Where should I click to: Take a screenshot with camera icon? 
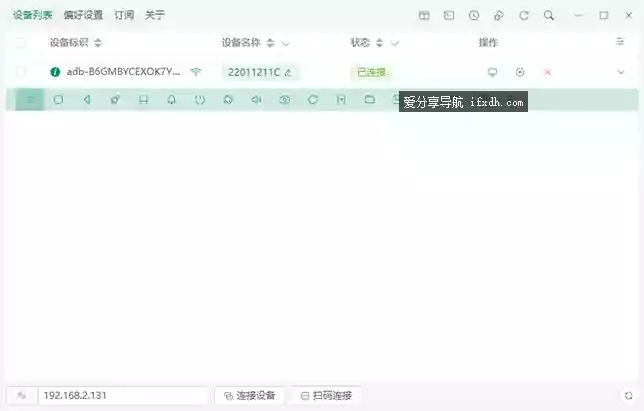pos(285,99)
